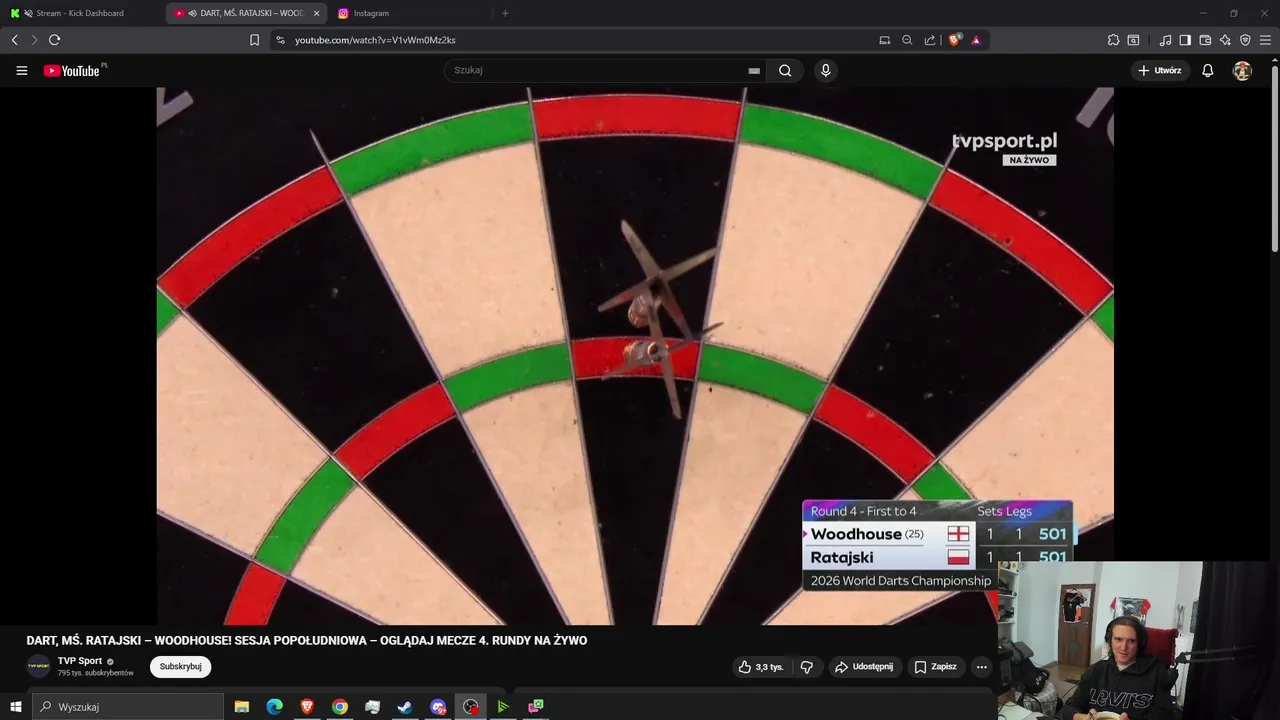
Task: Open the Brave playlist music note icon
Action: 1165,40
